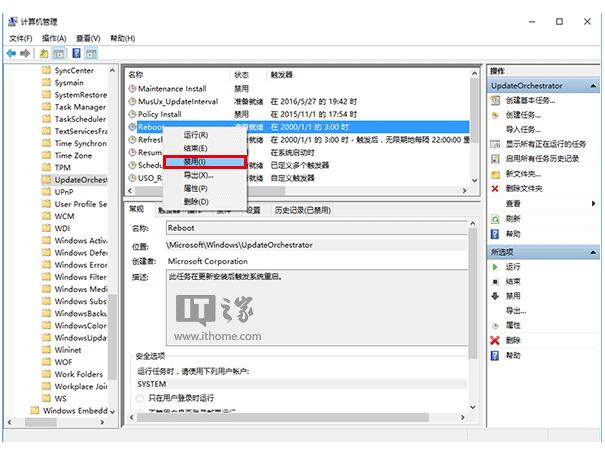The image size is (605, 462).
Task: Click the Back arrow toolbar icon
Action: pos(10,52)
